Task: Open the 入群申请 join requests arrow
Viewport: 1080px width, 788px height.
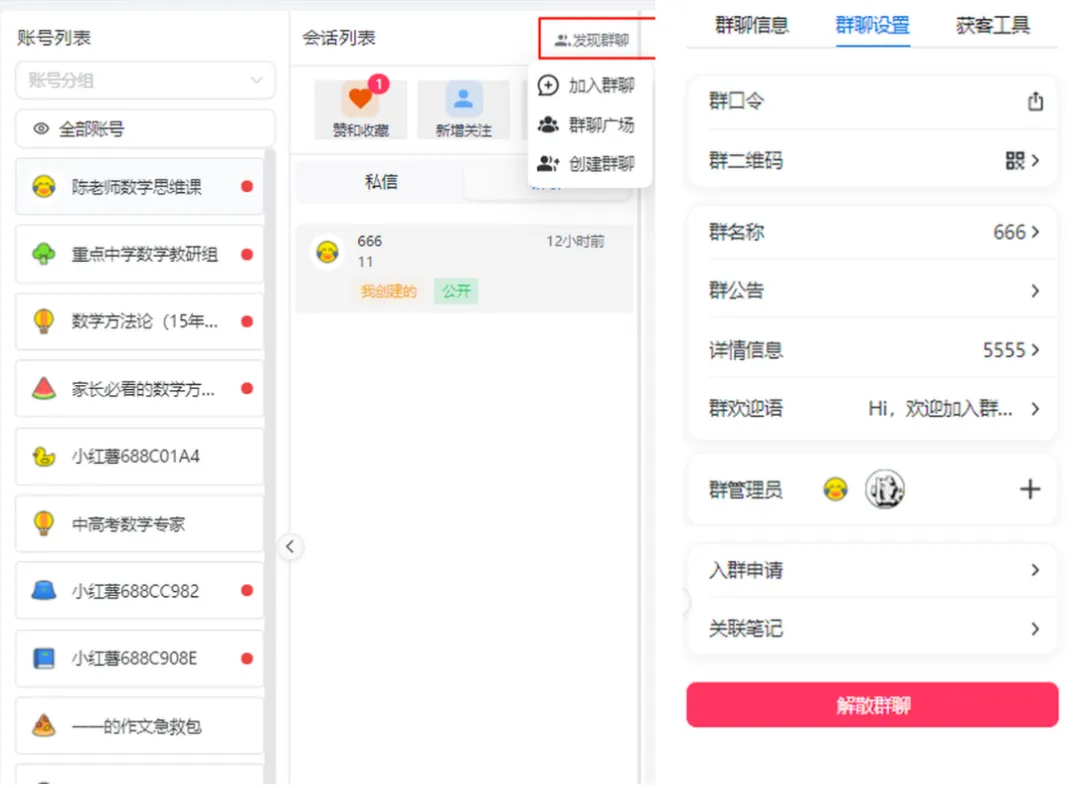Action: [1035, 570]
